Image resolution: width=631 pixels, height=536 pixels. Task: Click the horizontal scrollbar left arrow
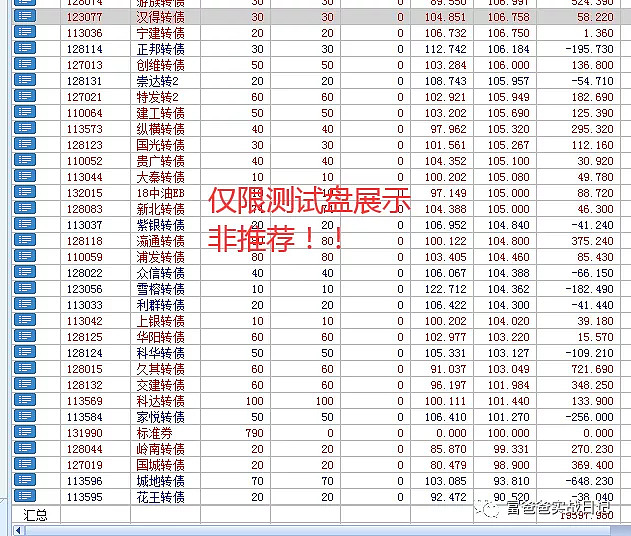[18, 530]
